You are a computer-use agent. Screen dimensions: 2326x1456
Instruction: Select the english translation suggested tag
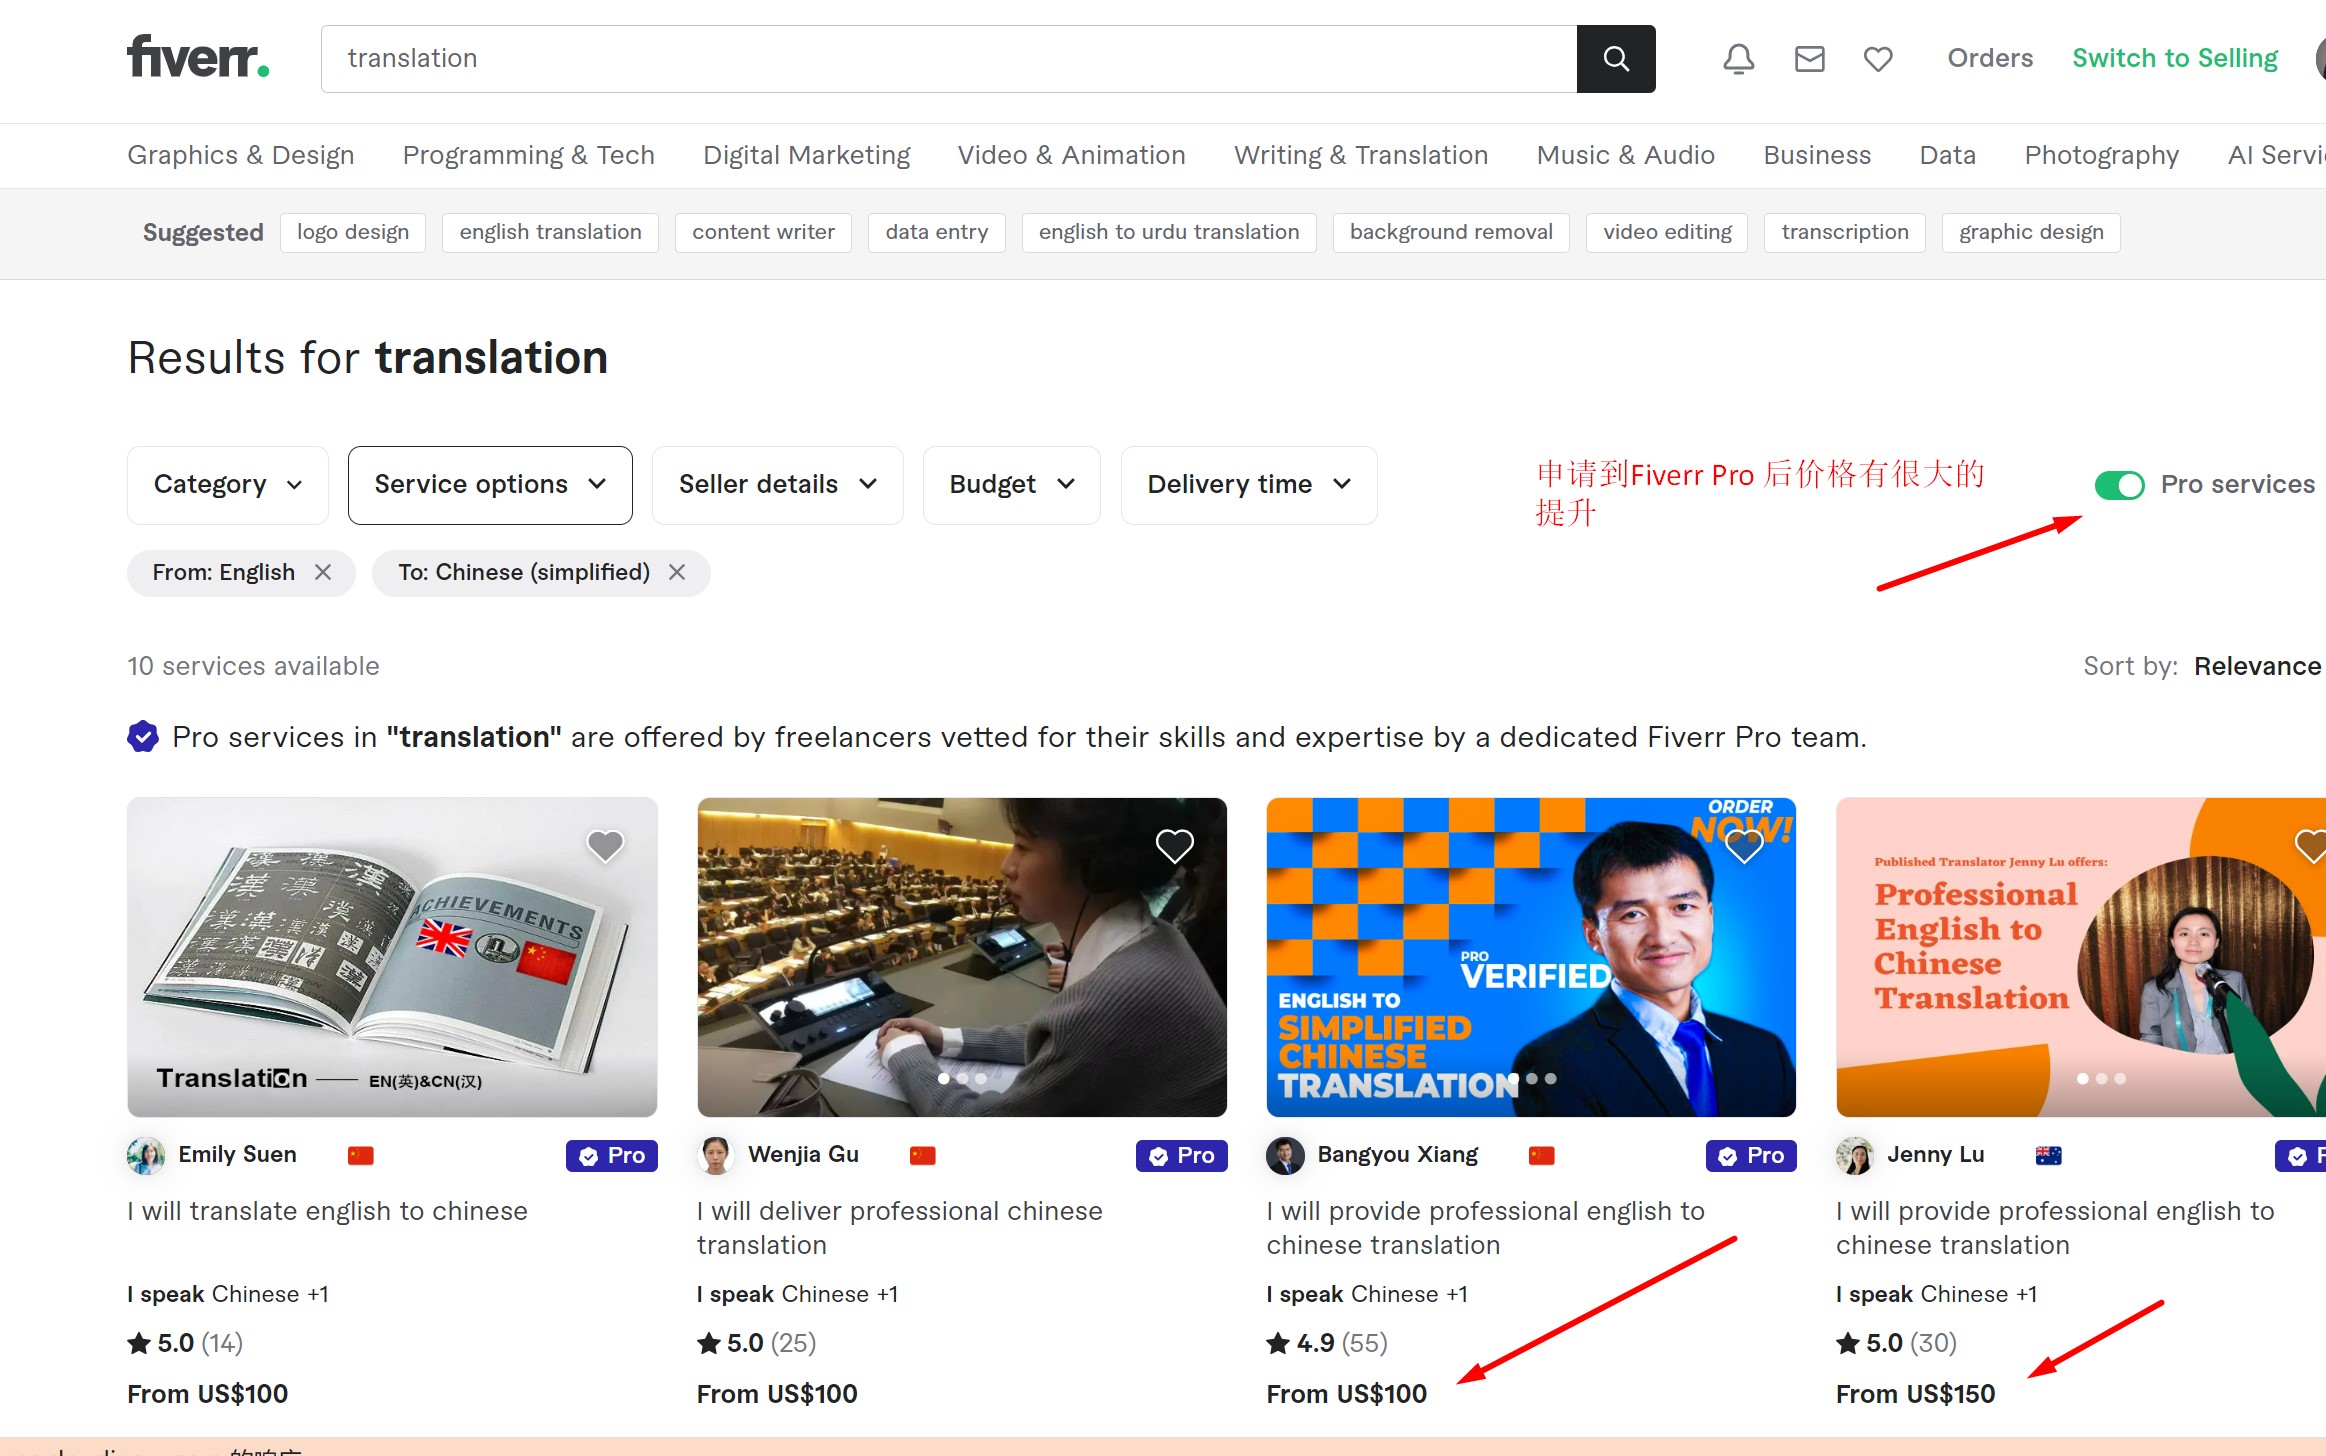pyautogui.click(x=550, y=232)
